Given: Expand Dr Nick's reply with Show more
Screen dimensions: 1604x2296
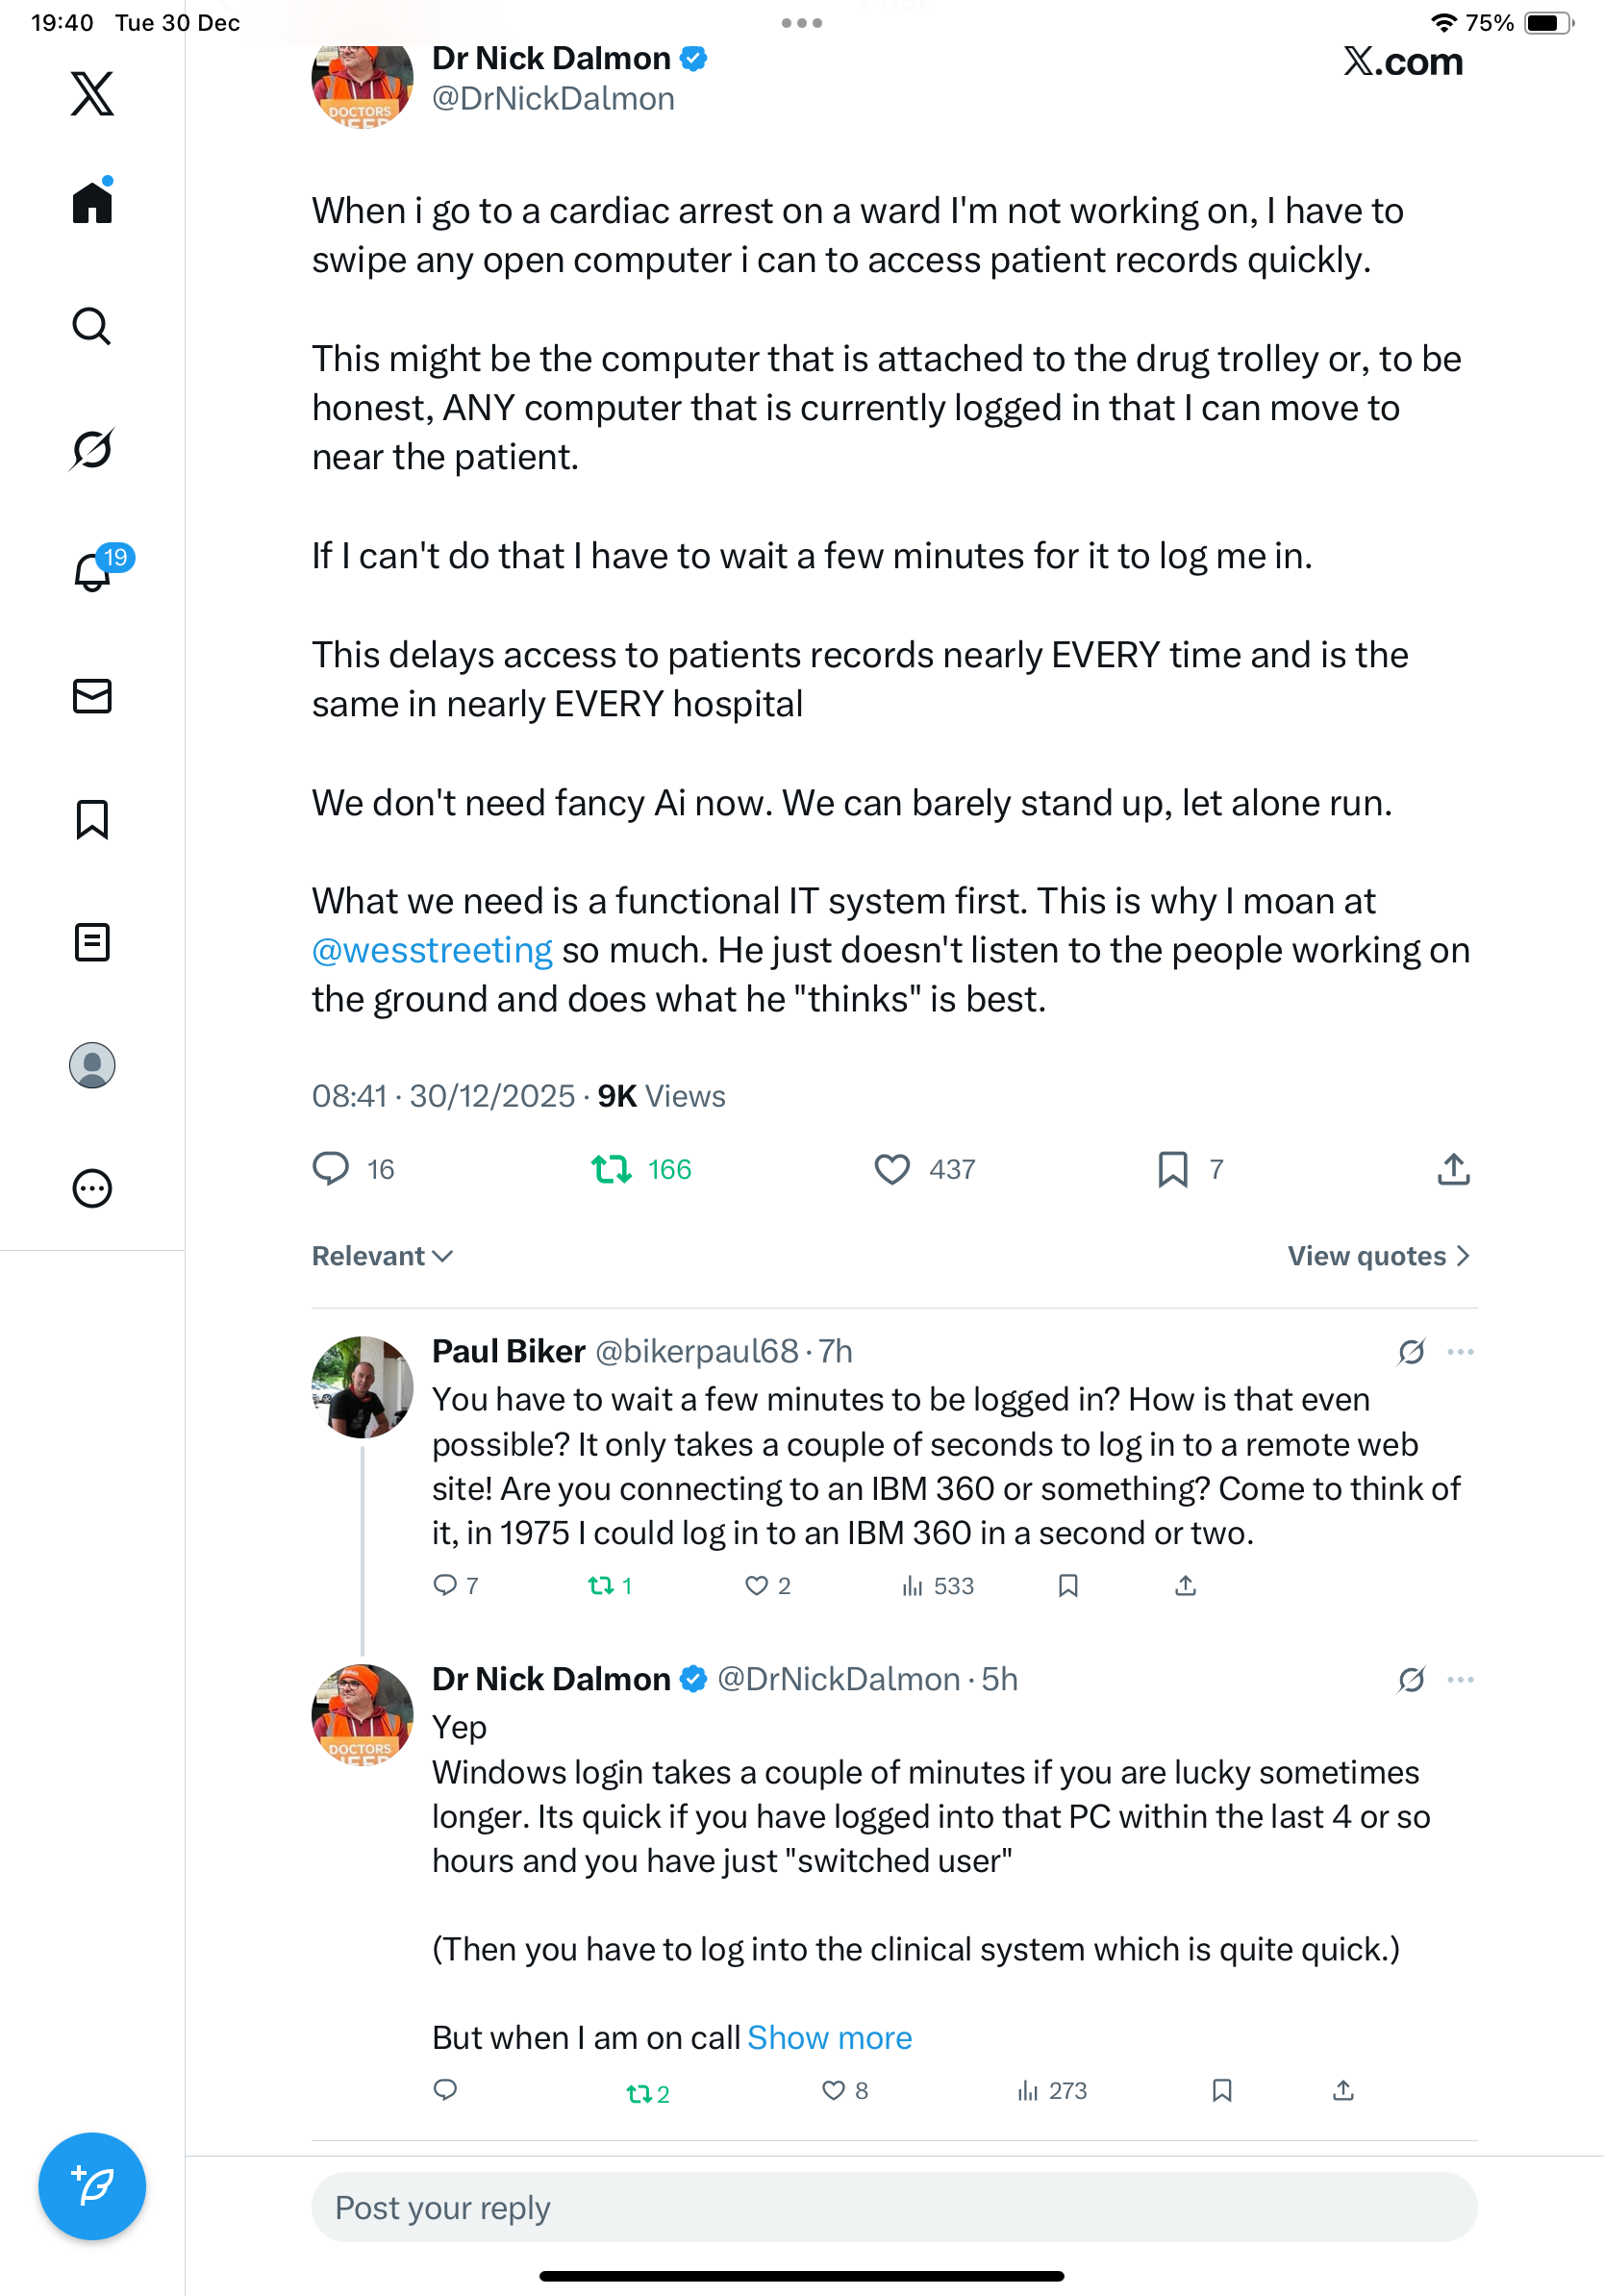Looking at the screenshot, I should [829, 2037].
